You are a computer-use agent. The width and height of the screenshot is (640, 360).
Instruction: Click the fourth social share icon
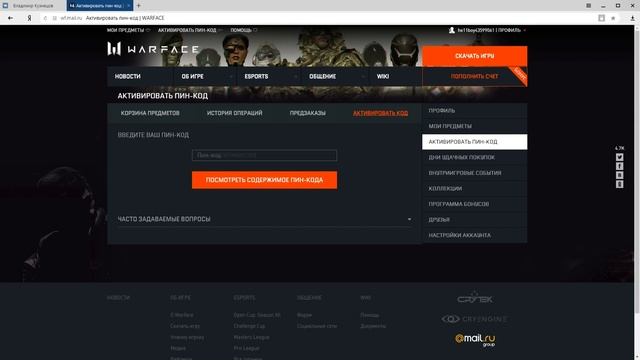620,184
